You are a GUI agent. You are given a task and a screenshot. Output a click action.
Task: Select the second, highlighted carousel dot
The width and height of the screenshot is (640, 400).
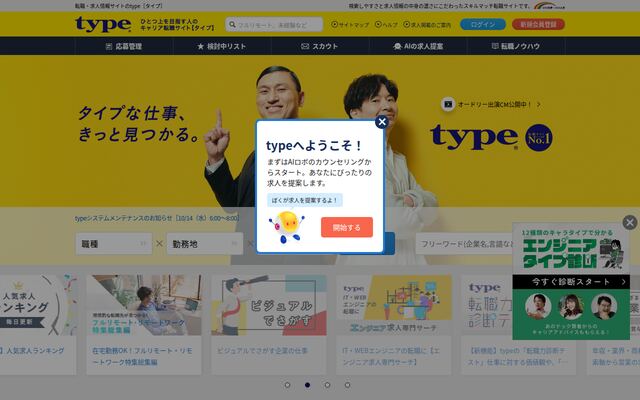[x=307, y=385]
